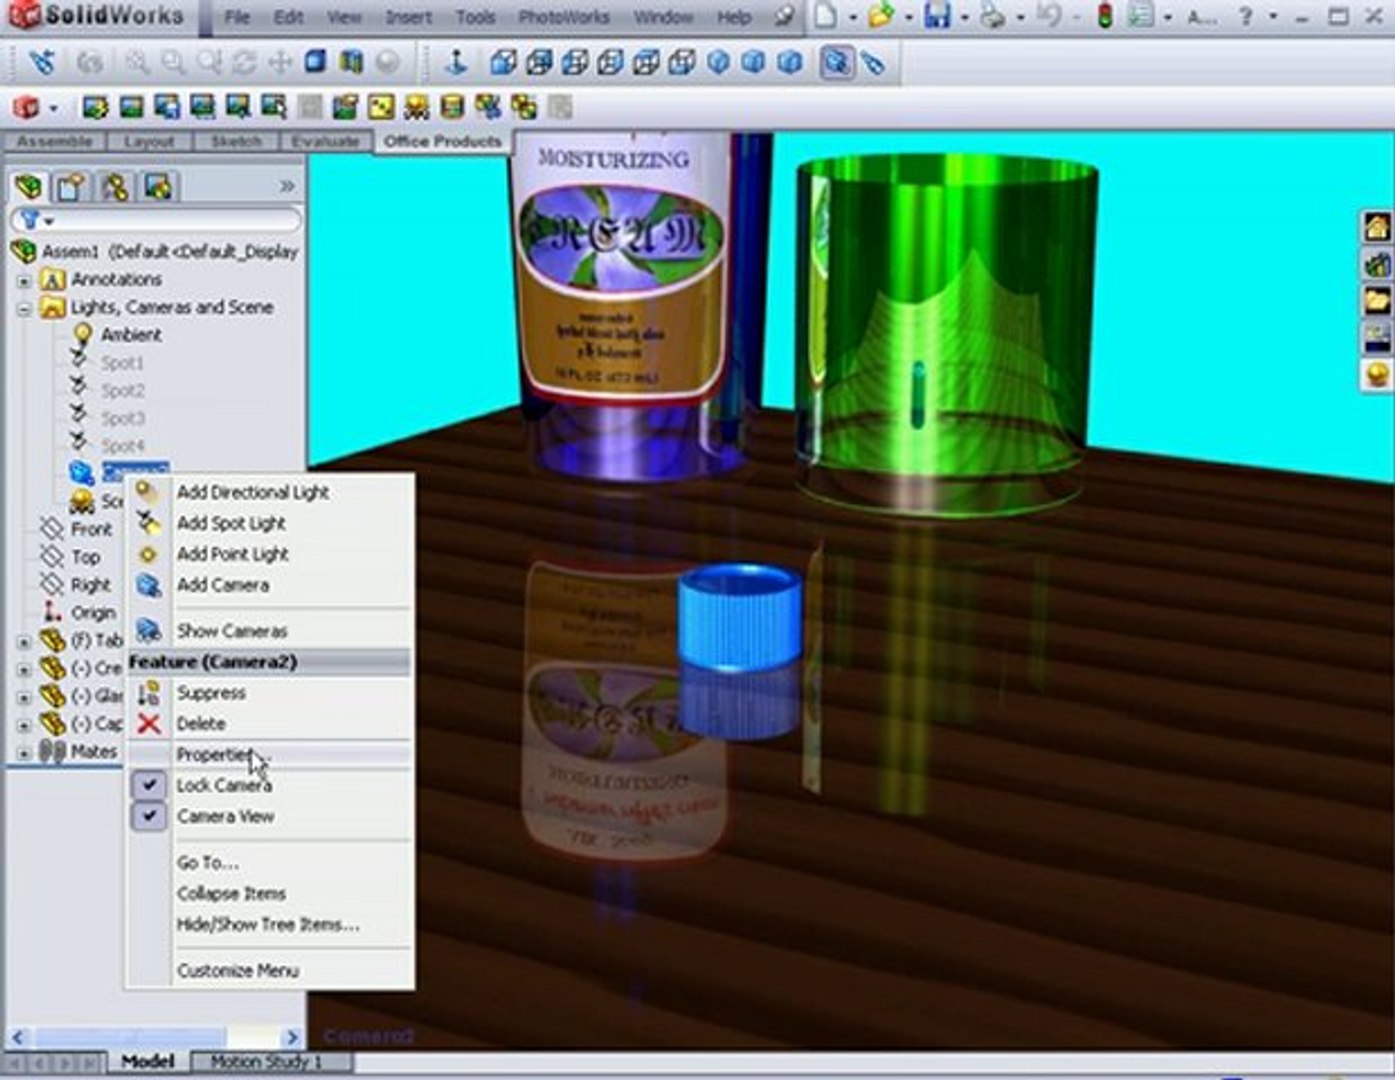1395x1080 pixels.
Task: Click the Rebuild traffic light icon
Action: coord(1104,16)
